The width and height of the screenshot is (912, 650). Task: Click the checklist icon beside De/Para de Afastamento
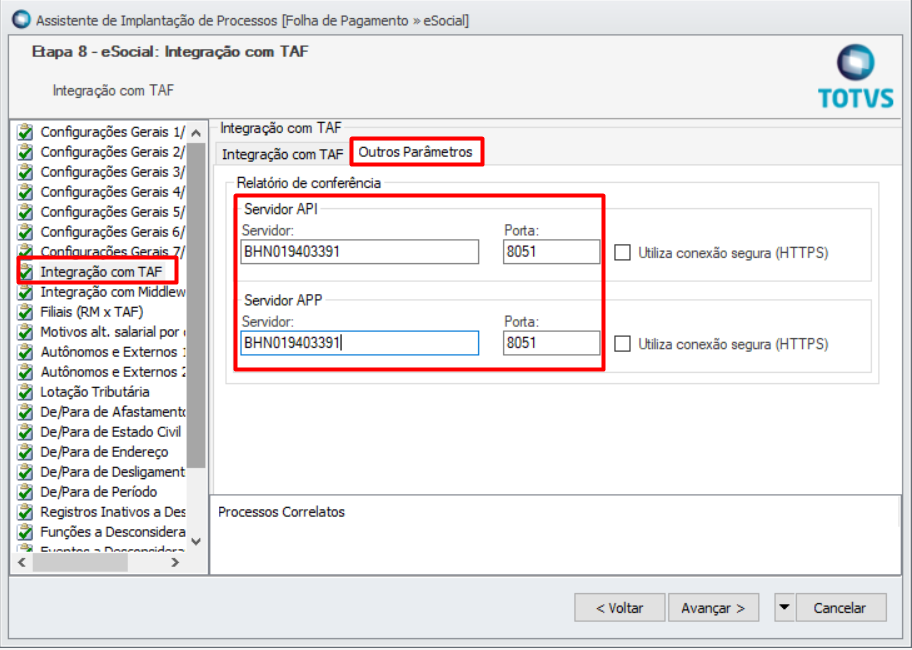[x=25, y=412]
